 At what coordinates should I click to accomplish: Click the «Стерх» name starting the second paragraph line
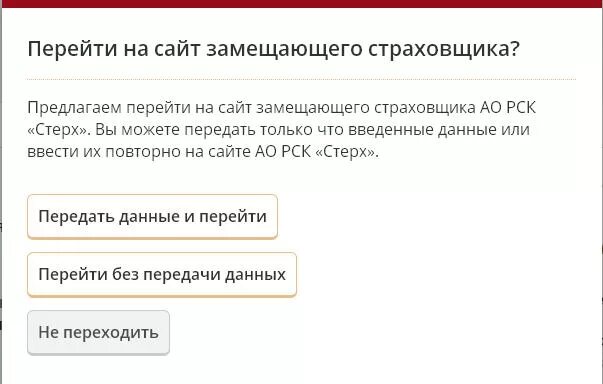[x=59, y=130]
